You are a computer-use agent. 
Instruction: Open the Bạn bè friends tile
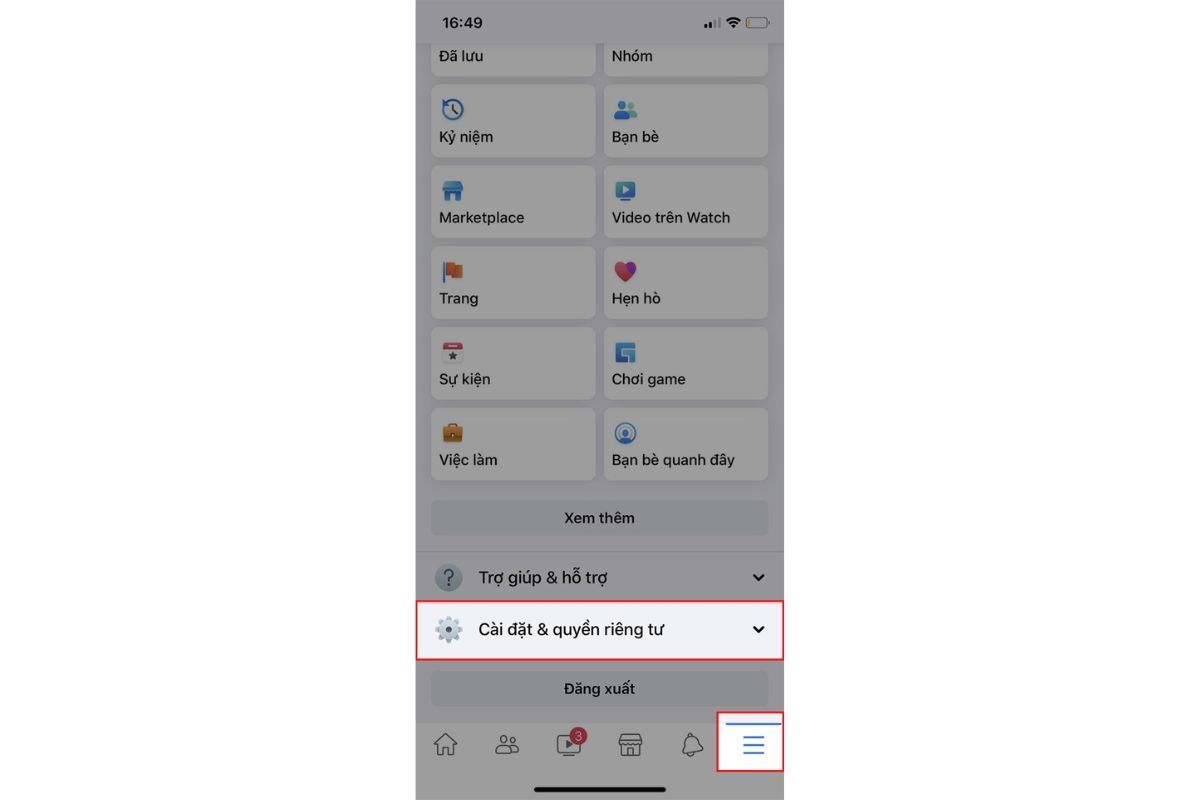click(686, 121)
